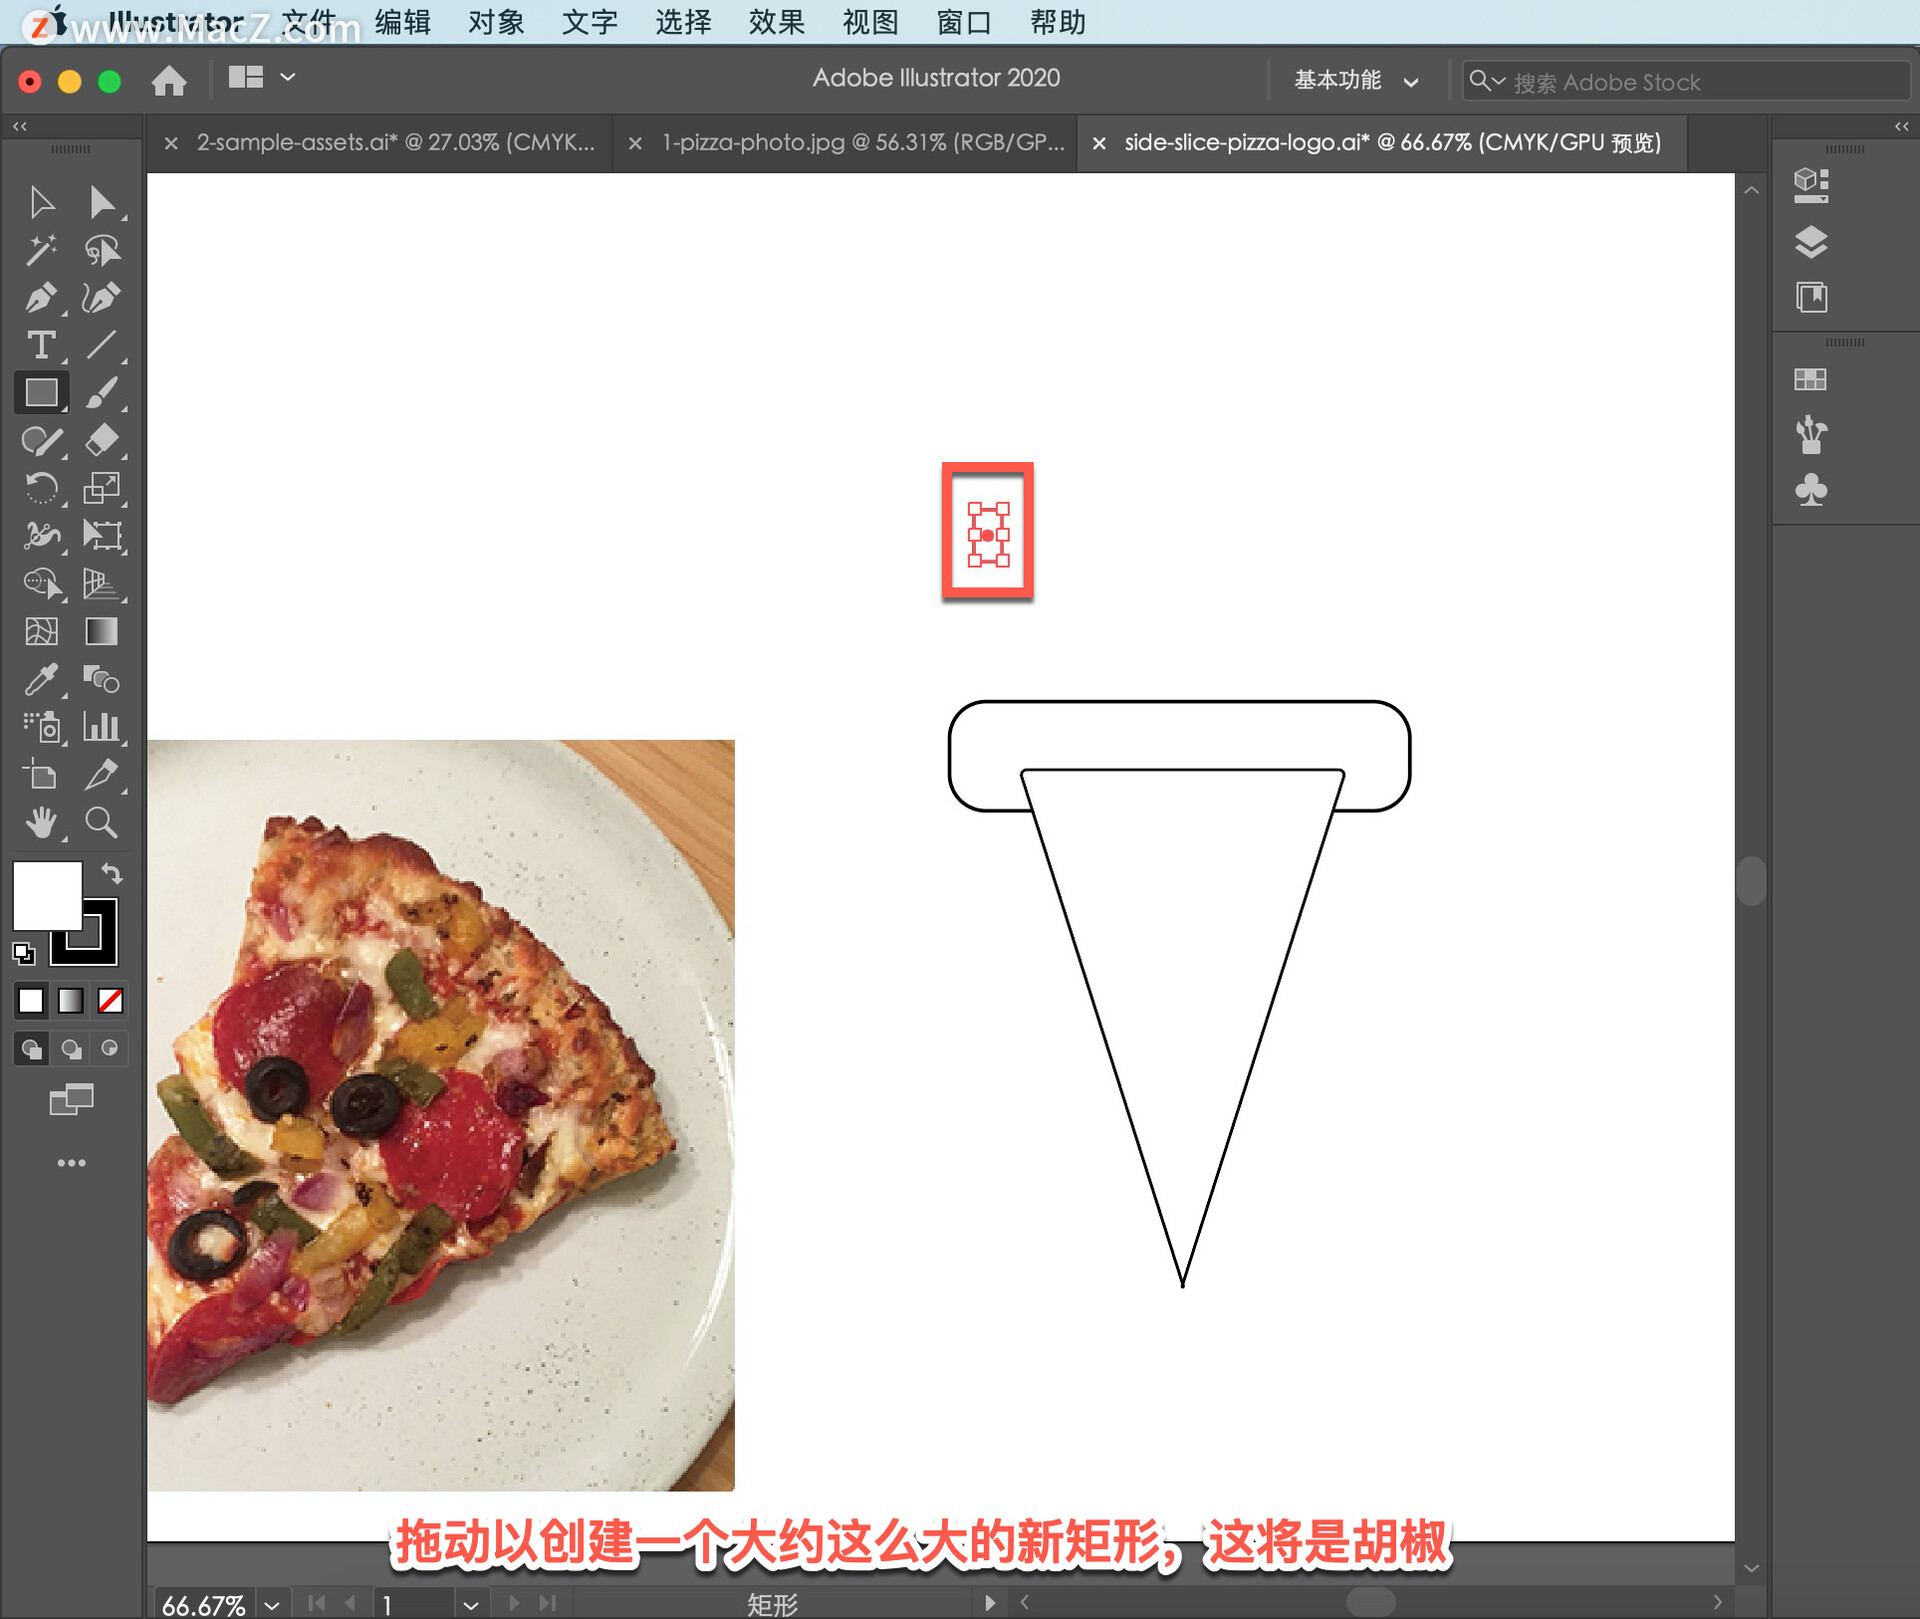The width and height of the screenshot is (1920, 1619).
Task: Collapse the left toolbar panel
Action: (x=20, y=127)
